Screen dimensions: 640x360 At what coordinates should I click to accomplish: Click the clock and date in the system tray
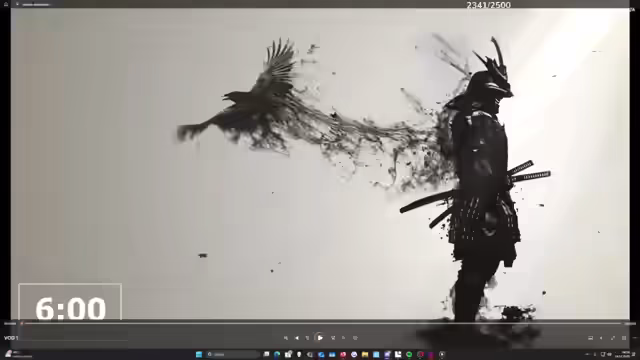click(622, 354)
